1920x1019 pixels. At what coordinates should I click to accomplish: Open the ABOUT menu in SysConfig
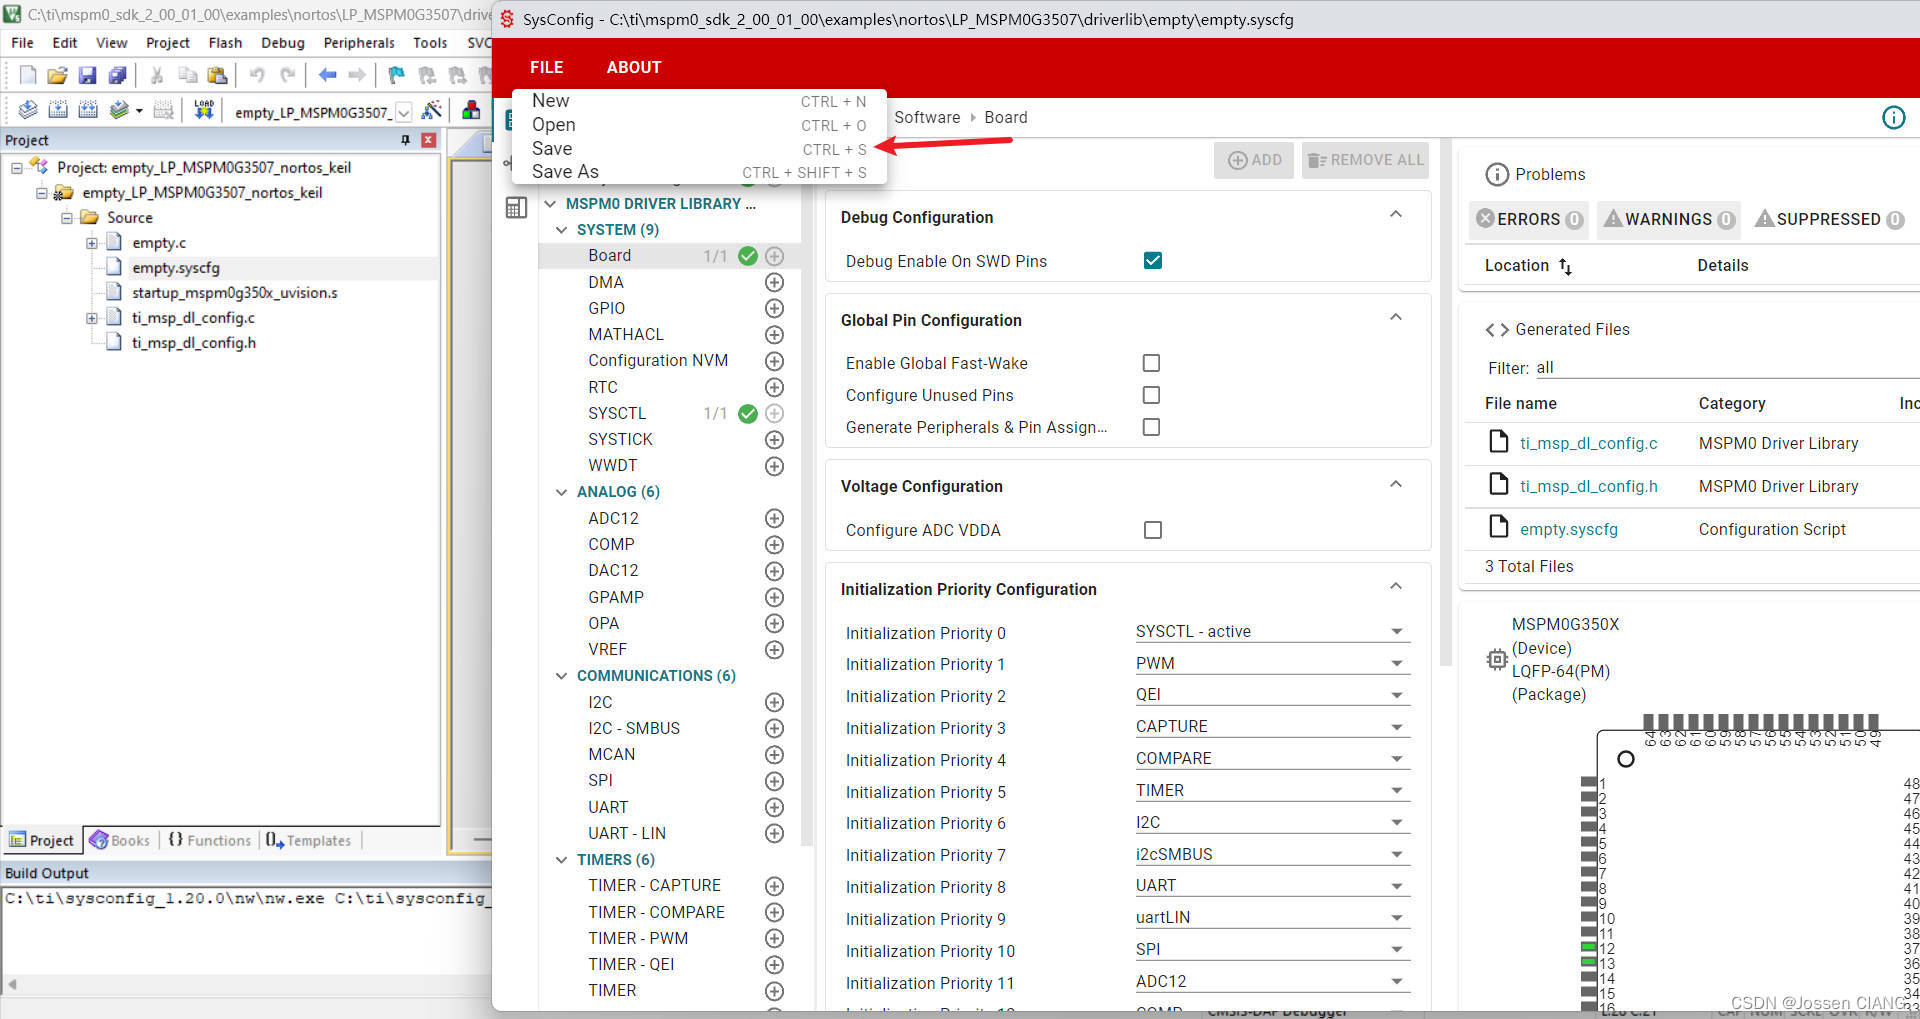coord(633,67)
